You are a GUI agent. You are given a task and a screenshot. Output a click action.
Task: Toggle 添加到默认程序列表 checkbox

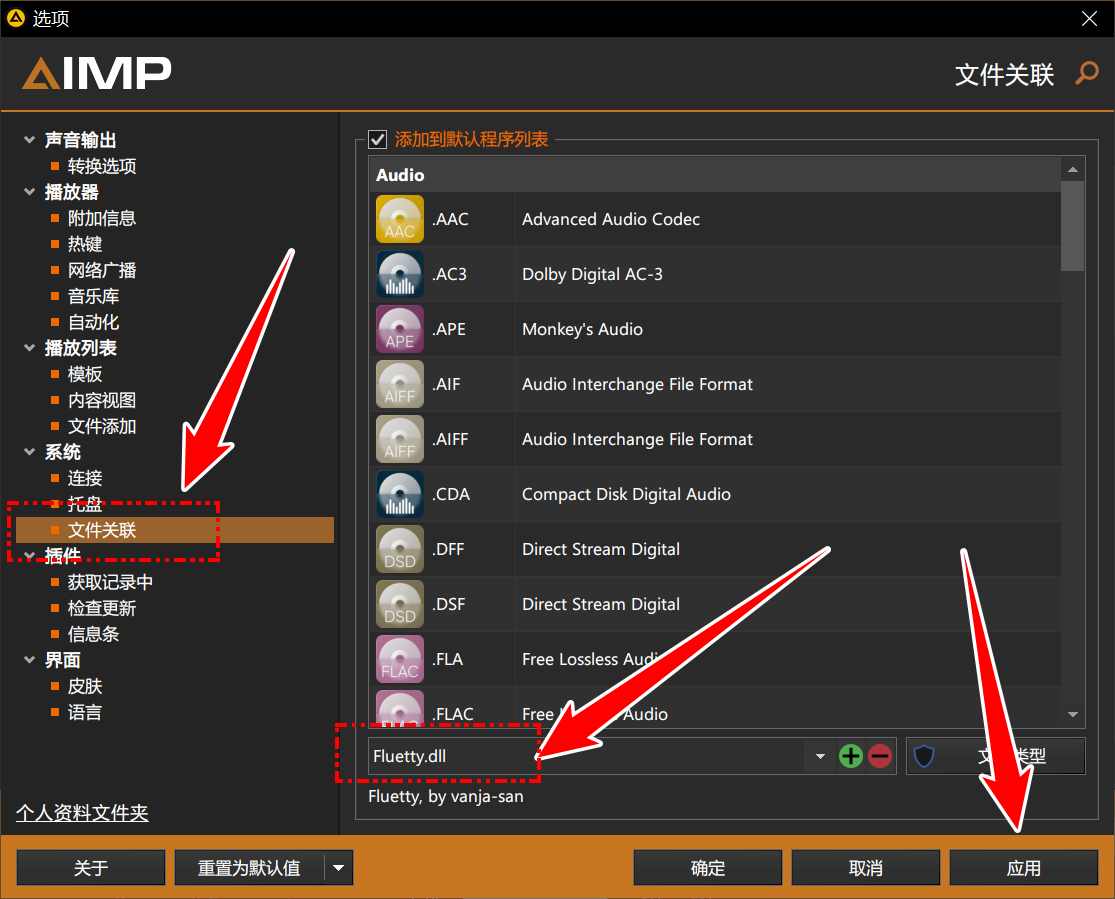click(x=377, y=139)
